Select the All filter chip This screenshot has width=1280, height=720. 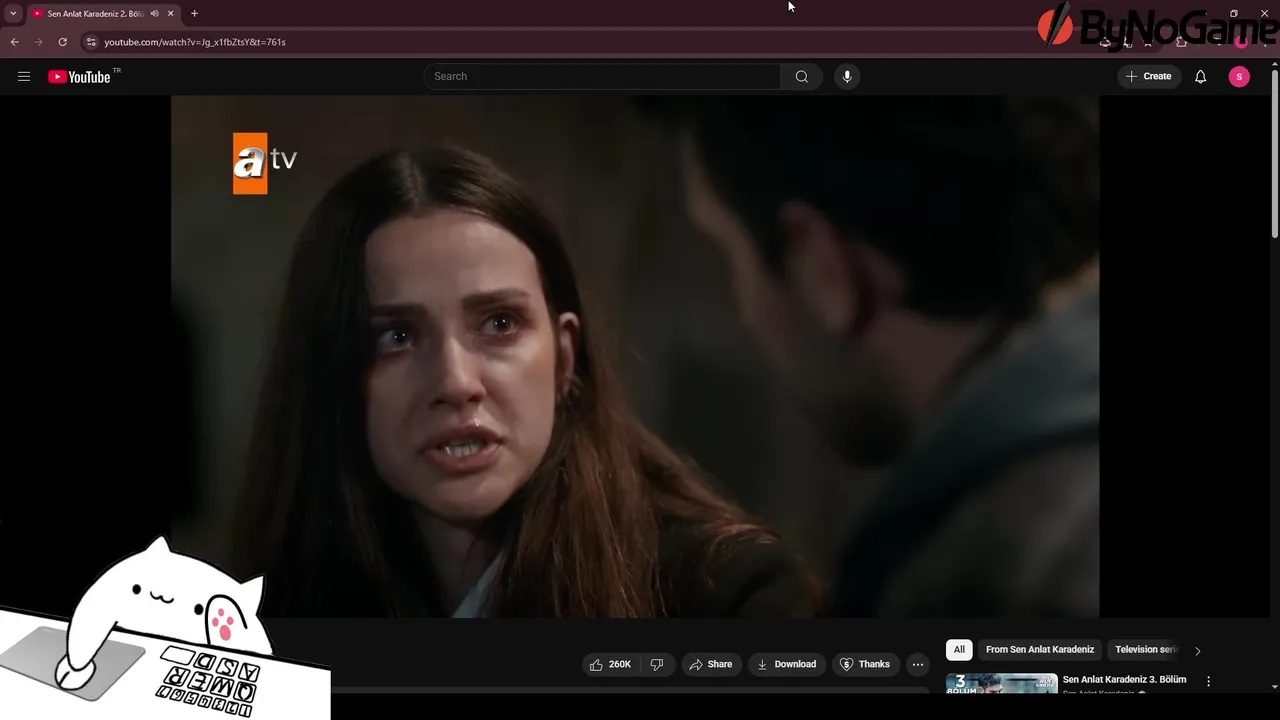tap(959, 650)
